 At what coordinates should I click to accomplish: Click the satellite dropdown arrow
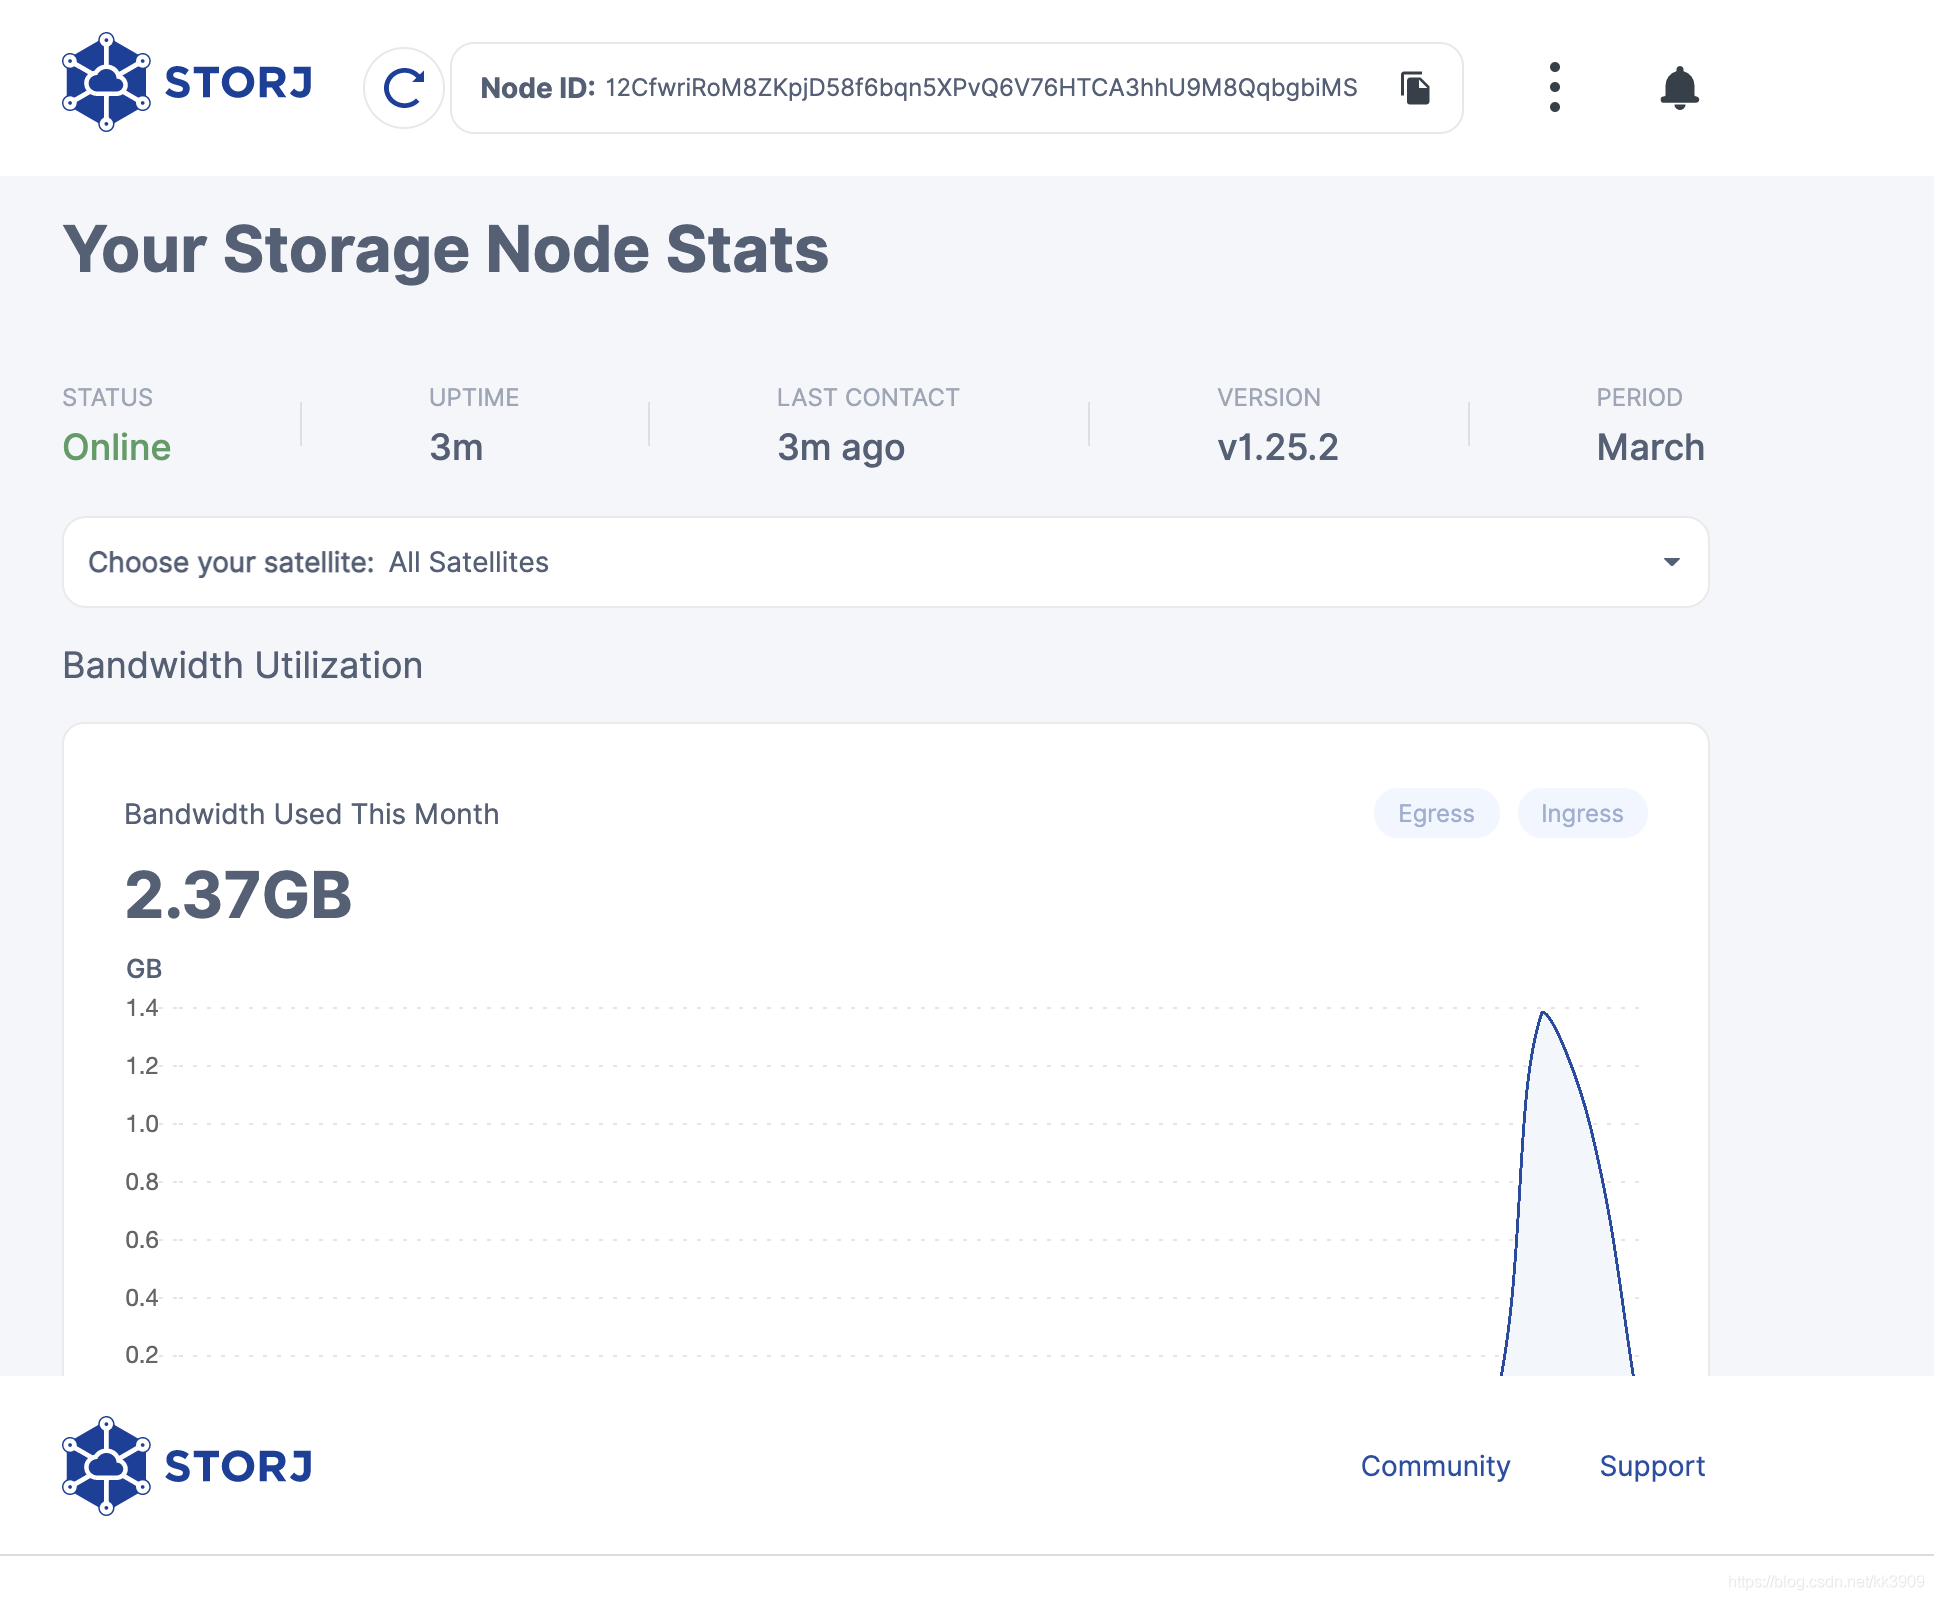click(1671, 562)
